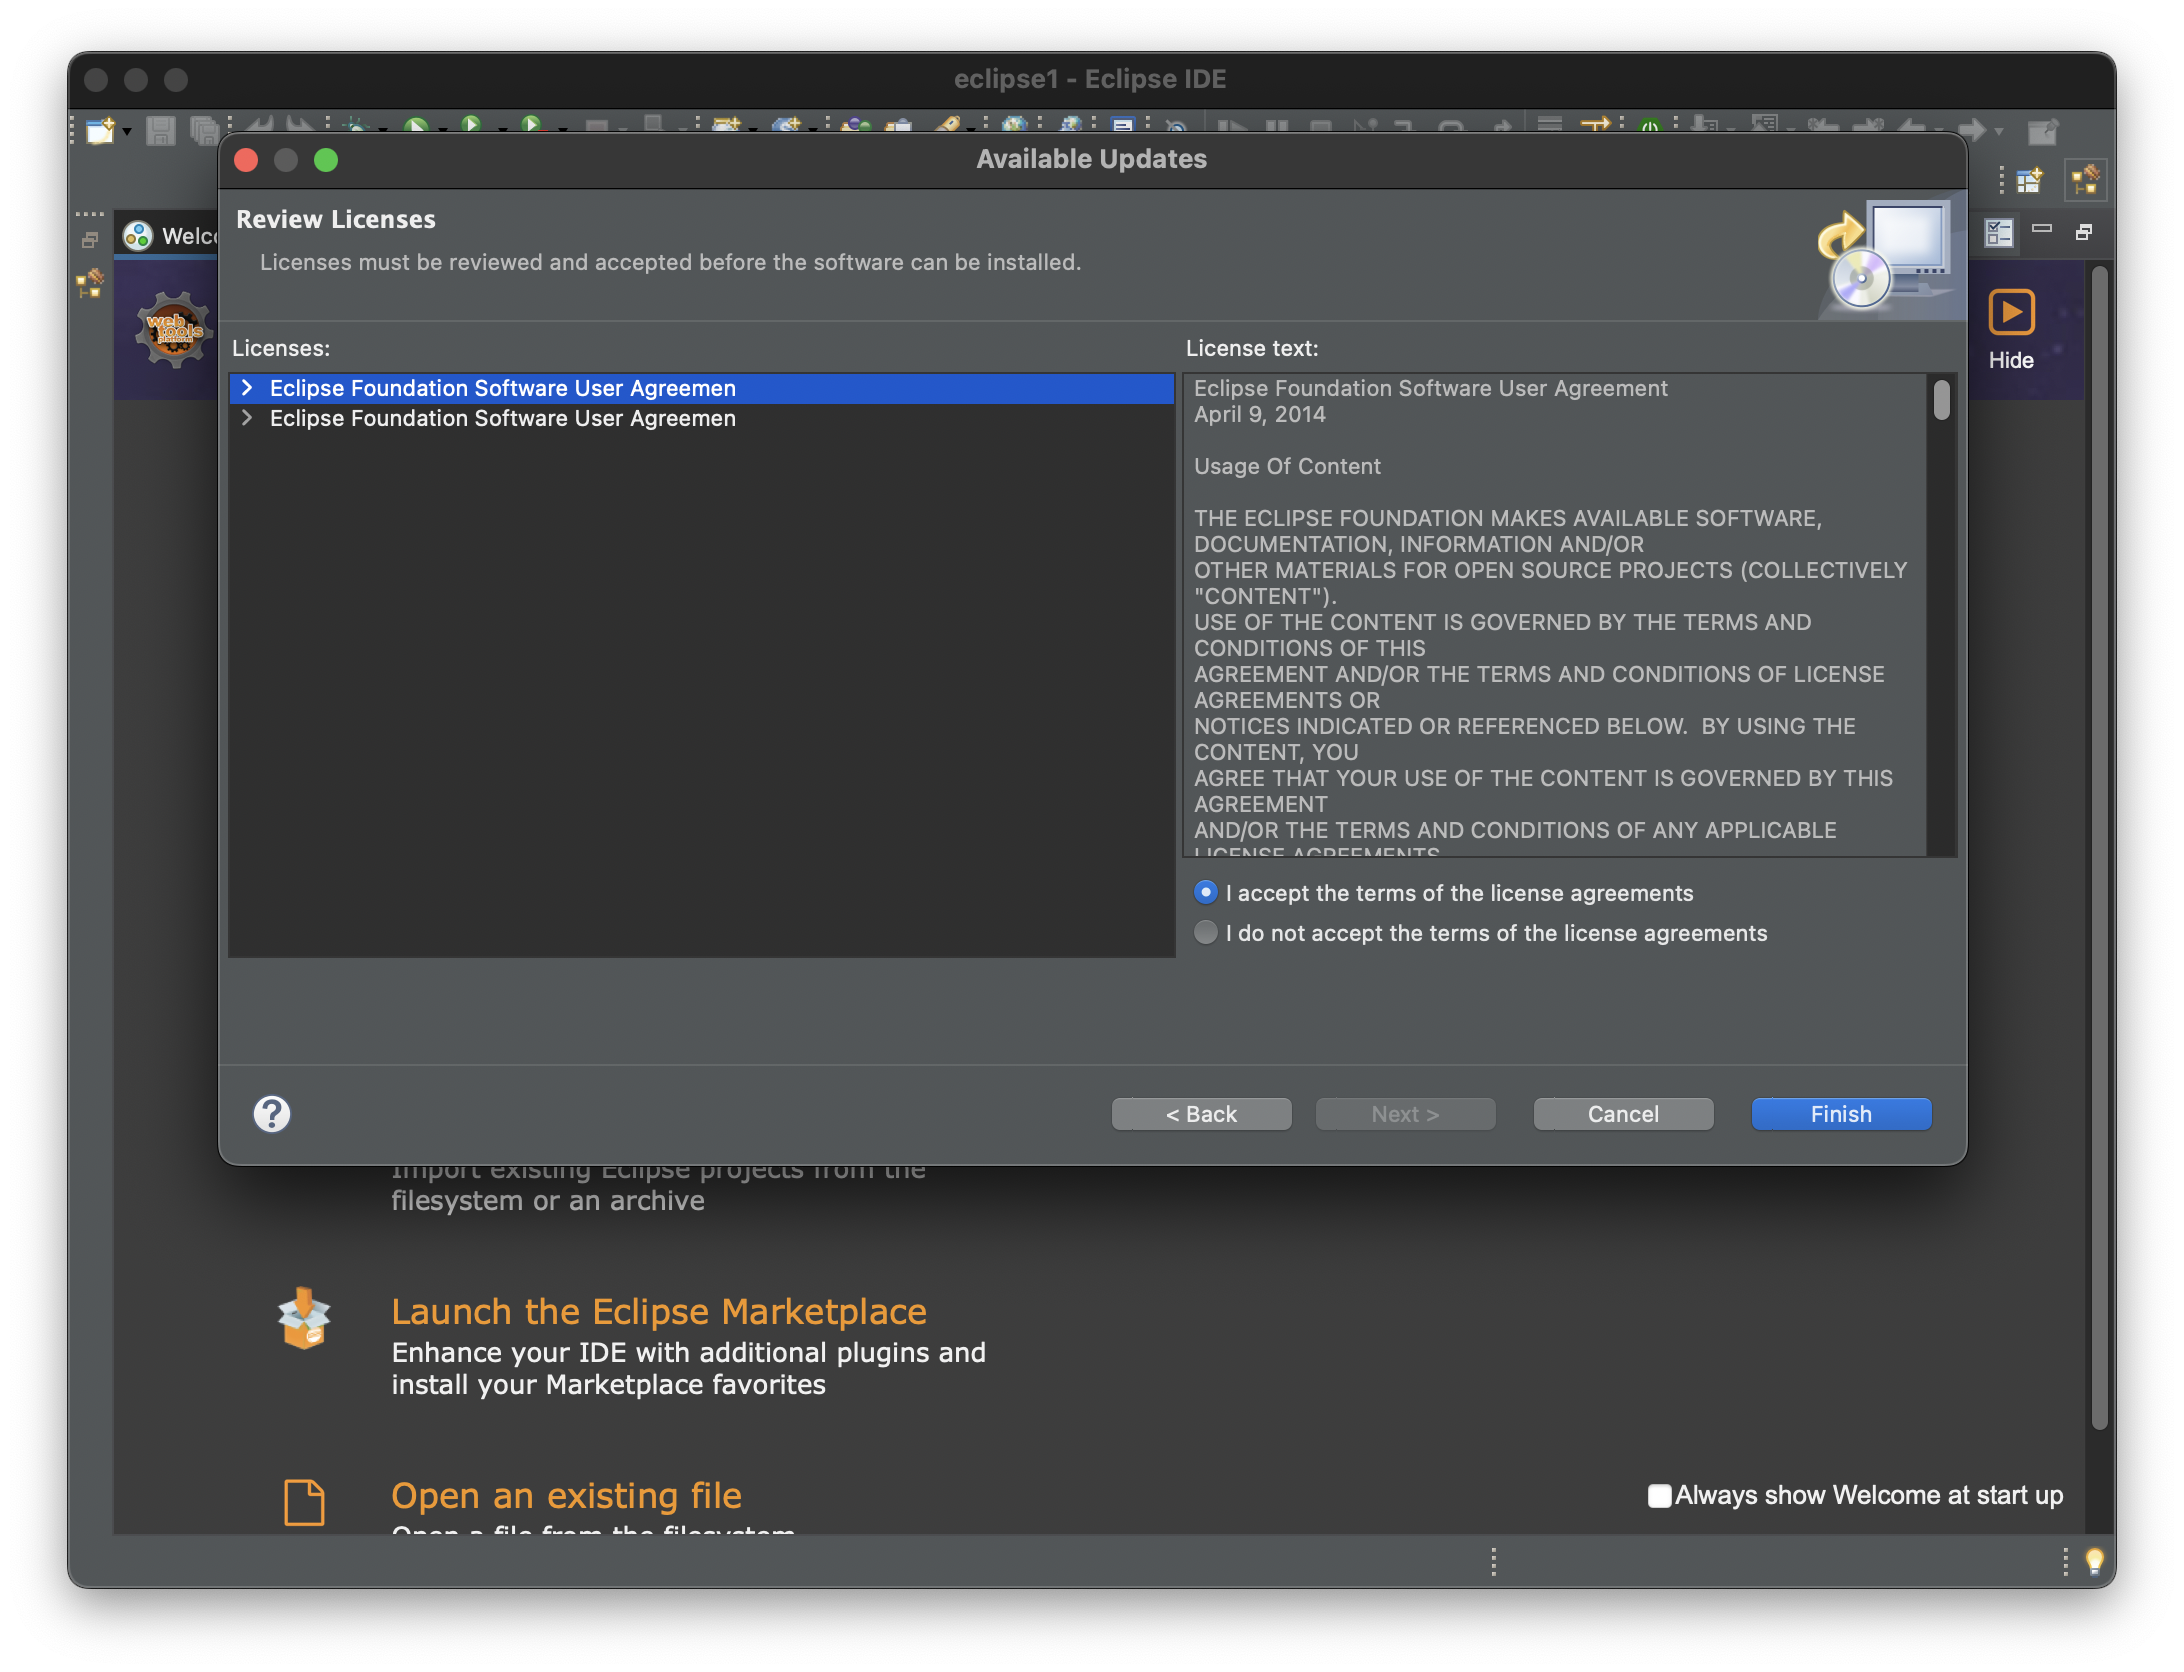The image size is (2184, 1672).
Task: Enable Always show Welcome at start up
Action: tap(1659, 1496)
